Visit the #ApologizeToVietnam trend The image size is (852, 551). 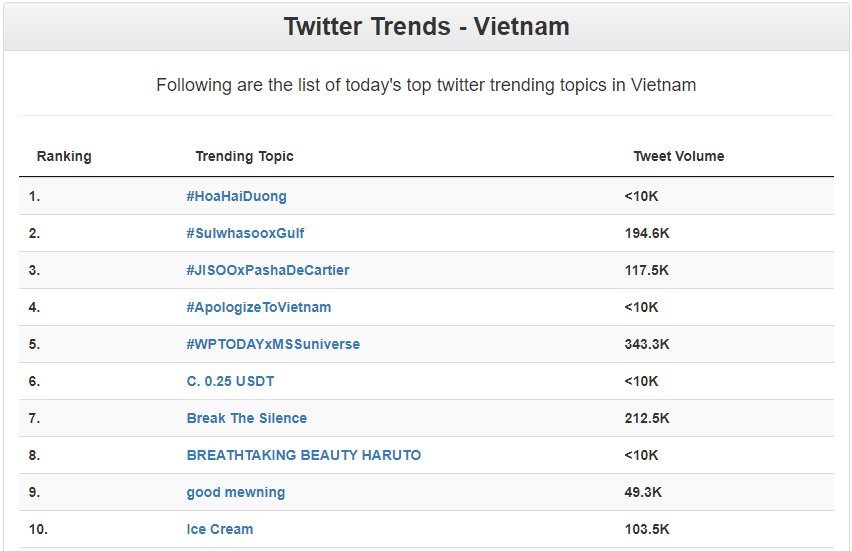coord(258,307)
